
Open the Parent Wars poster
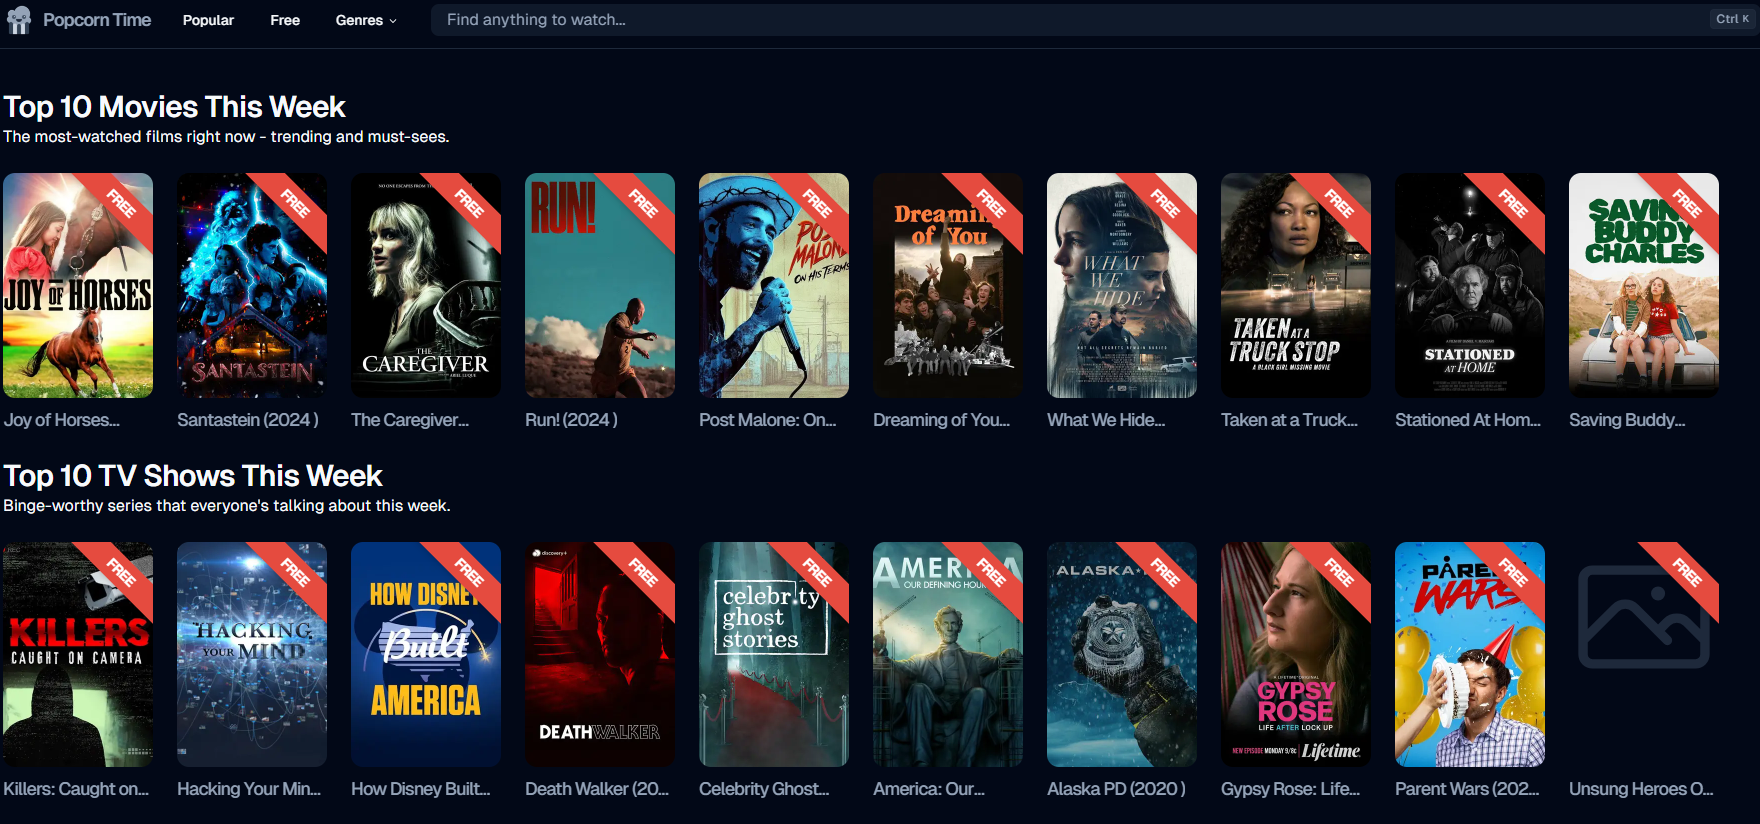pos(1470,654)
